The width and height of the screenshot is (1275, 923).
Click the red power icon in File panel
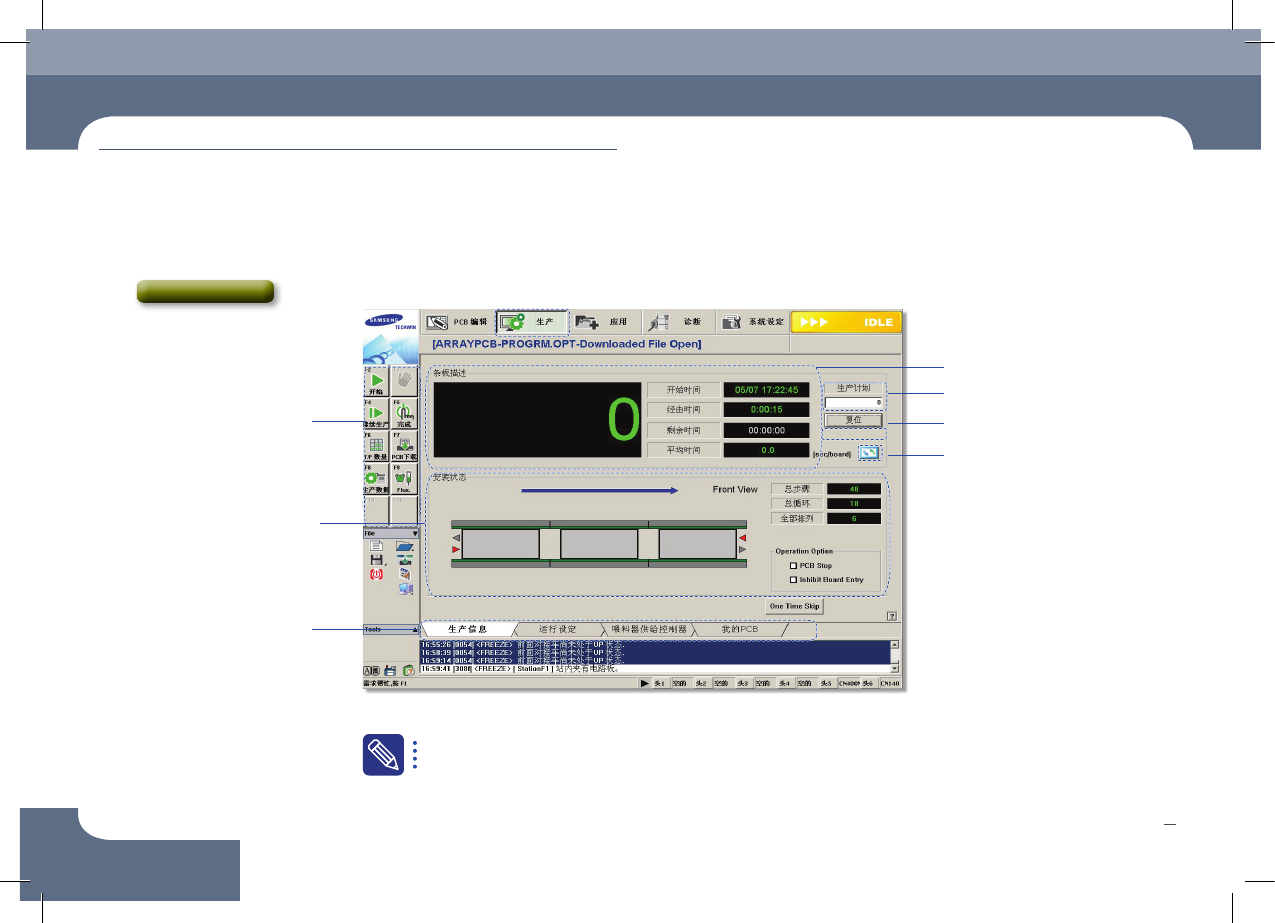pyautogui.click(x=376, y=574)
